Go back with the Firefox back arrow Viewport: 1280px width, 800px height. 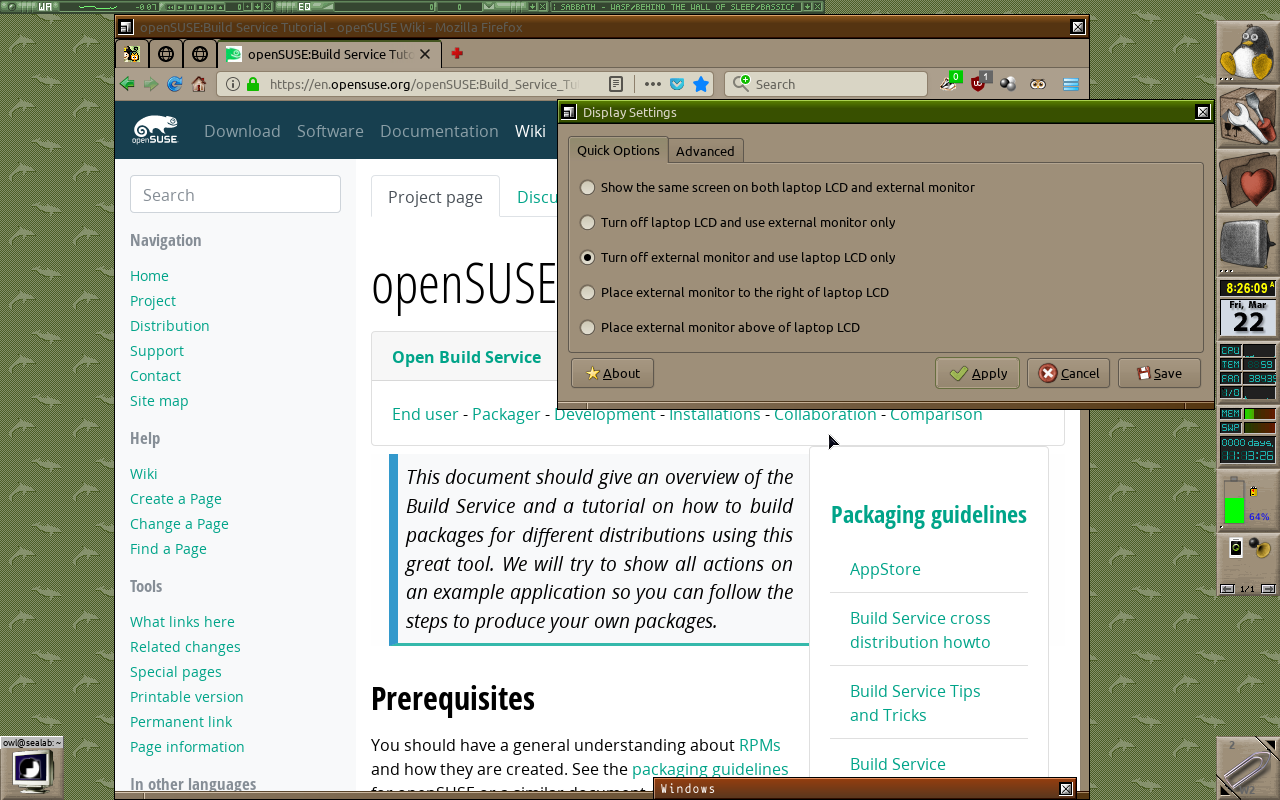127,84
